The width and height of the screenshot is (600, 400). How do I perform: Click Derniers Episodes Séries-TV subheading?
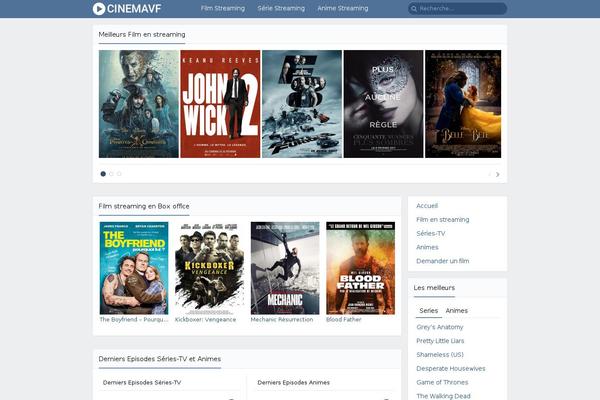(x=142, y=382)
